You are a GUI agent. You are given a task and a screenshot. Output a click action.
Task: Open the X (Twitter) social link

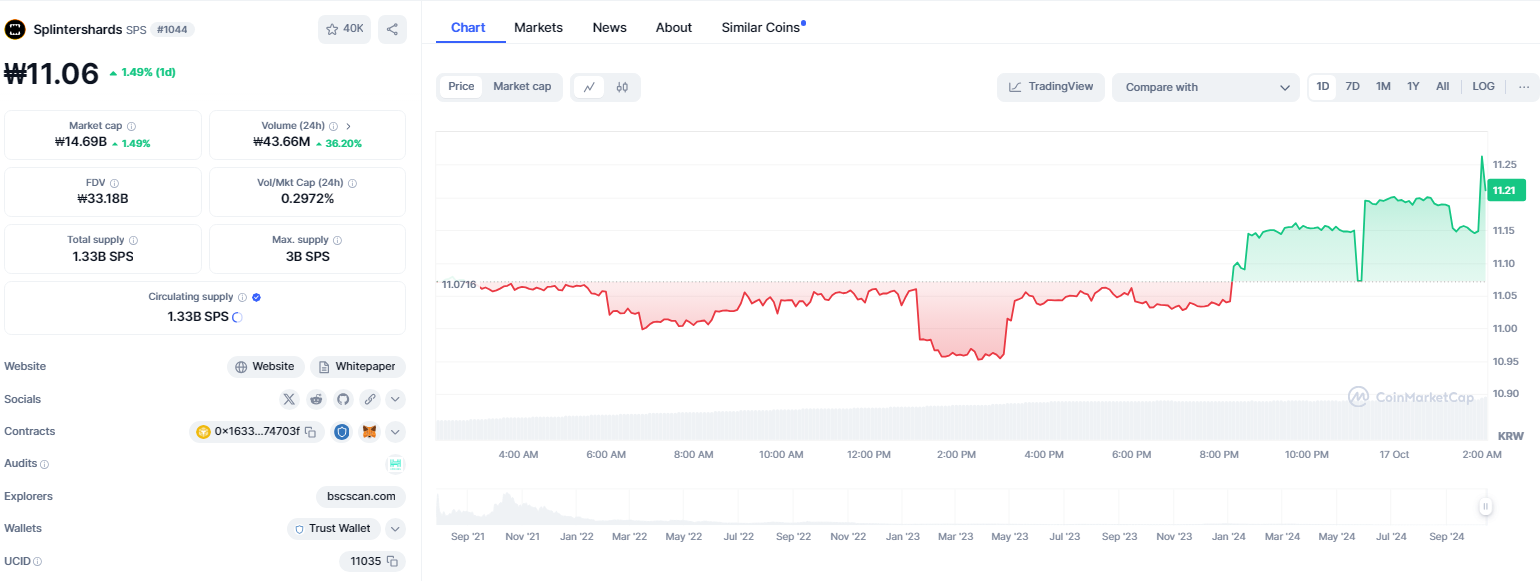pos(289,399)
